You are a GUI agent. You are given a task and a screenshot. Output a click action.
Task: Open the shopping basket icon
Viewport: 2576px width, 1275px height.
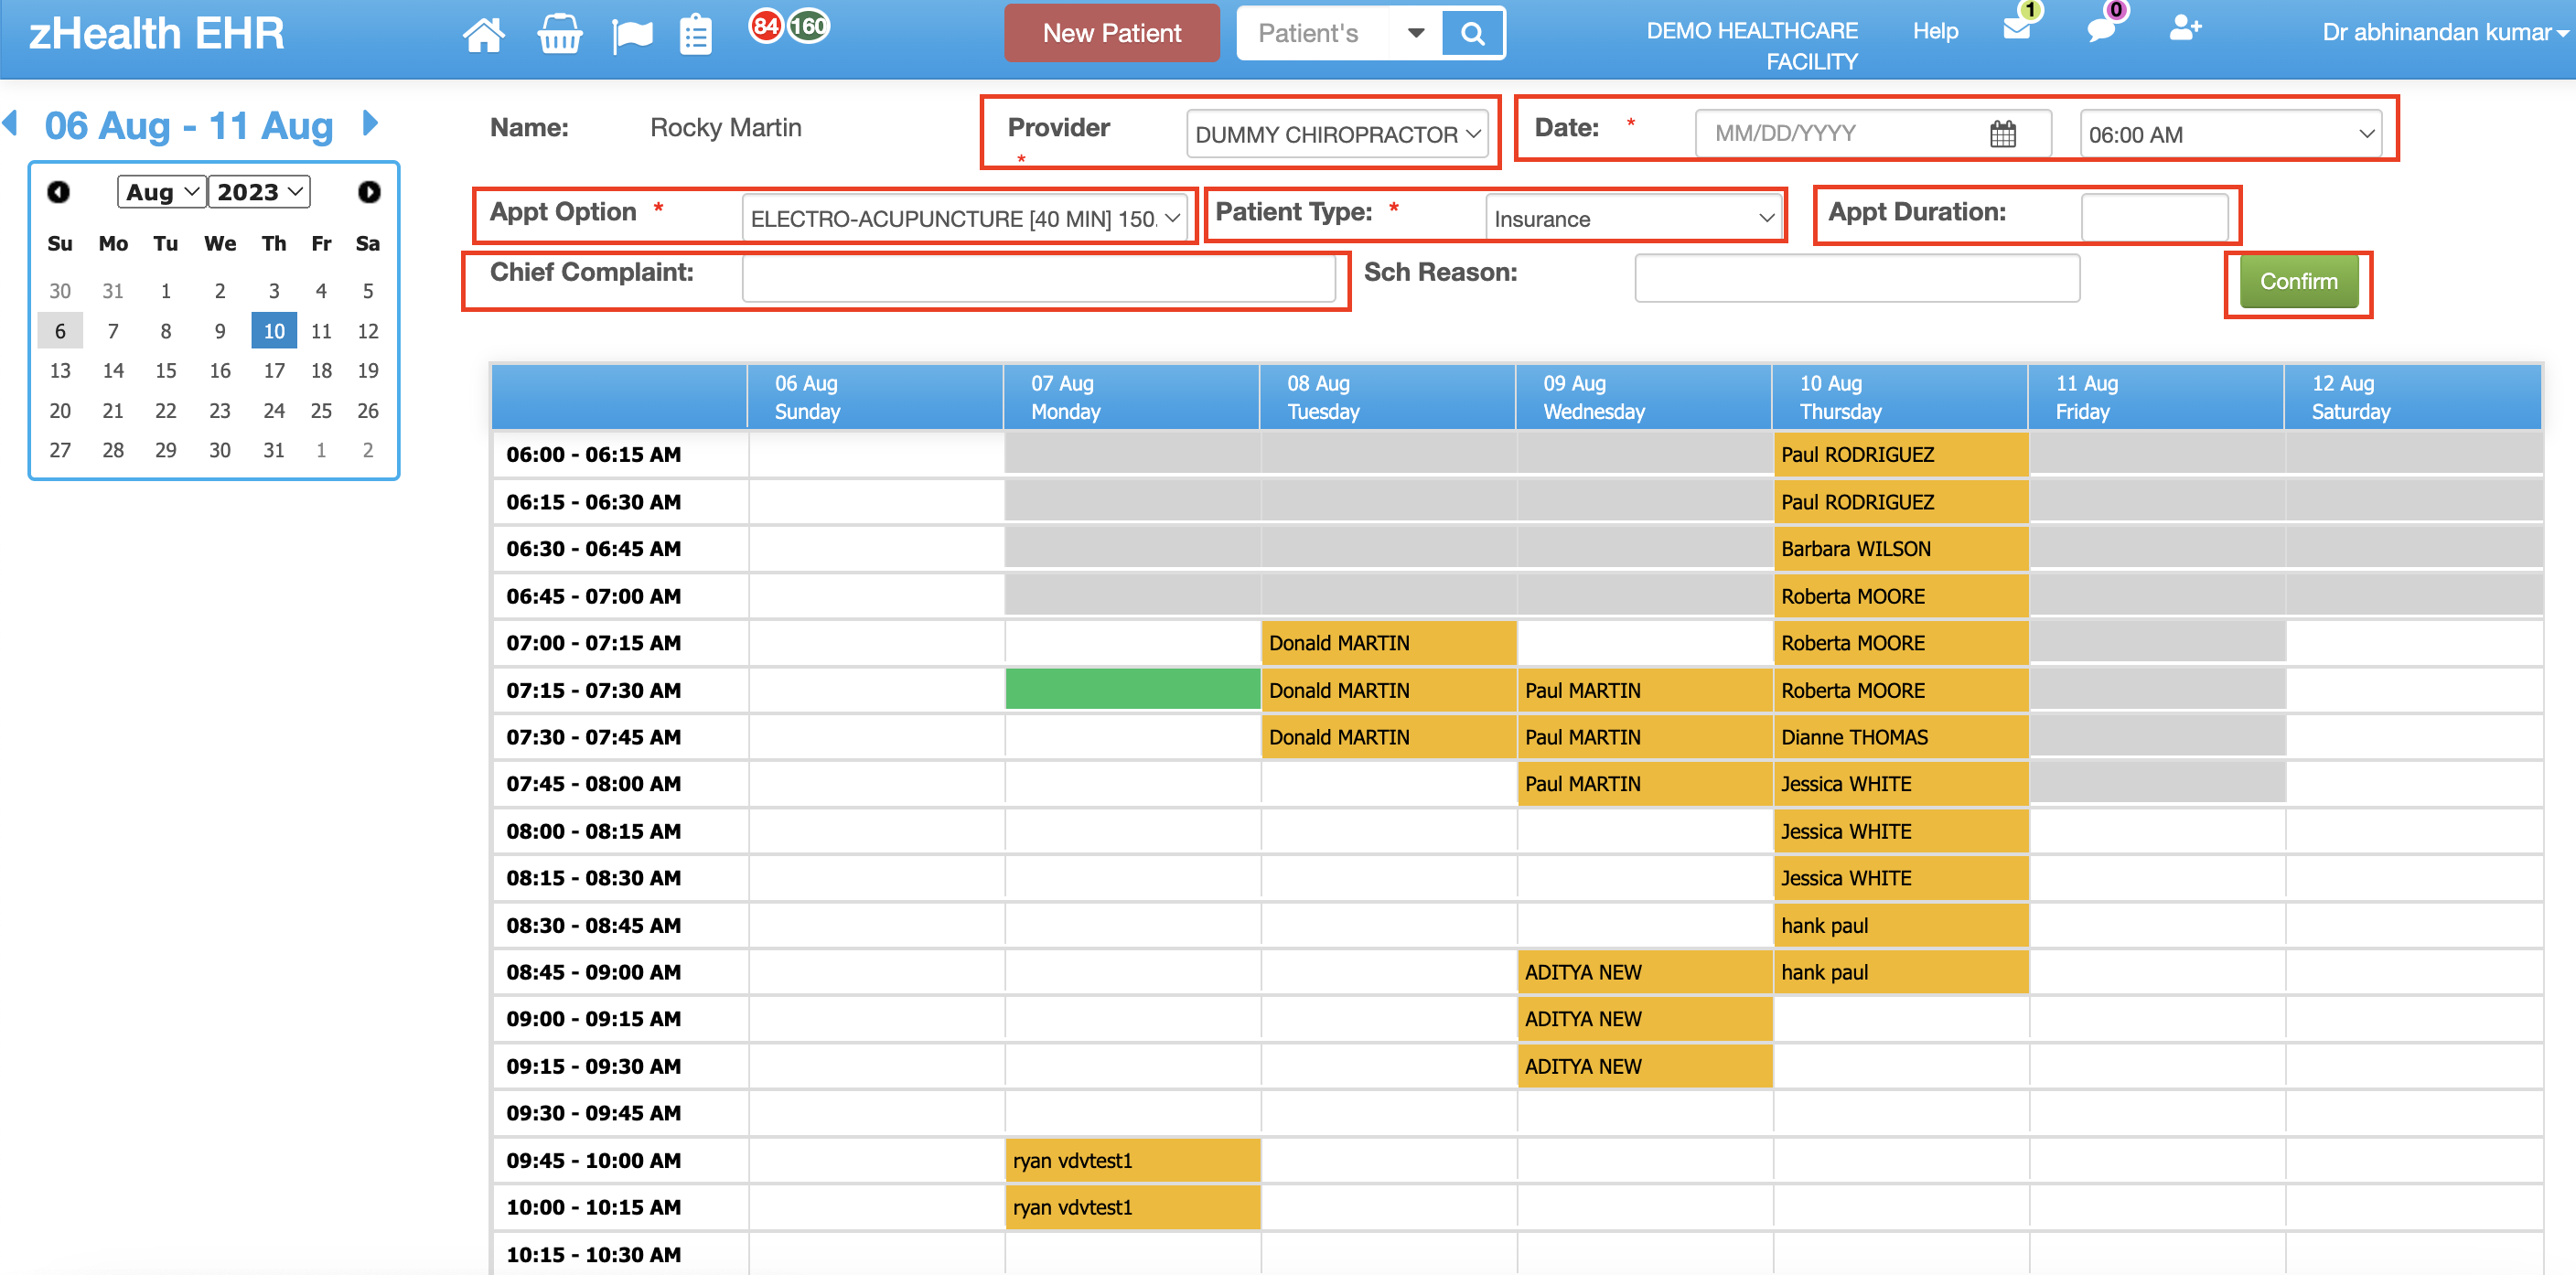point(559,35)
